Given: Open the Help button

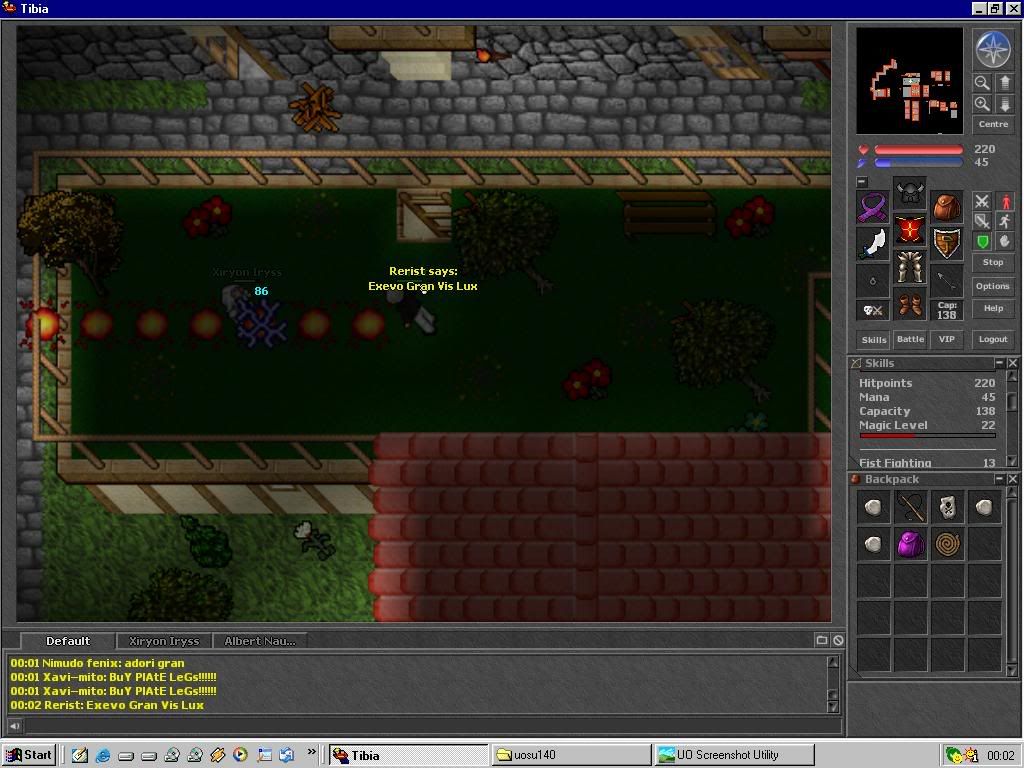Looking at the screenshot, I should click(993, 308).
